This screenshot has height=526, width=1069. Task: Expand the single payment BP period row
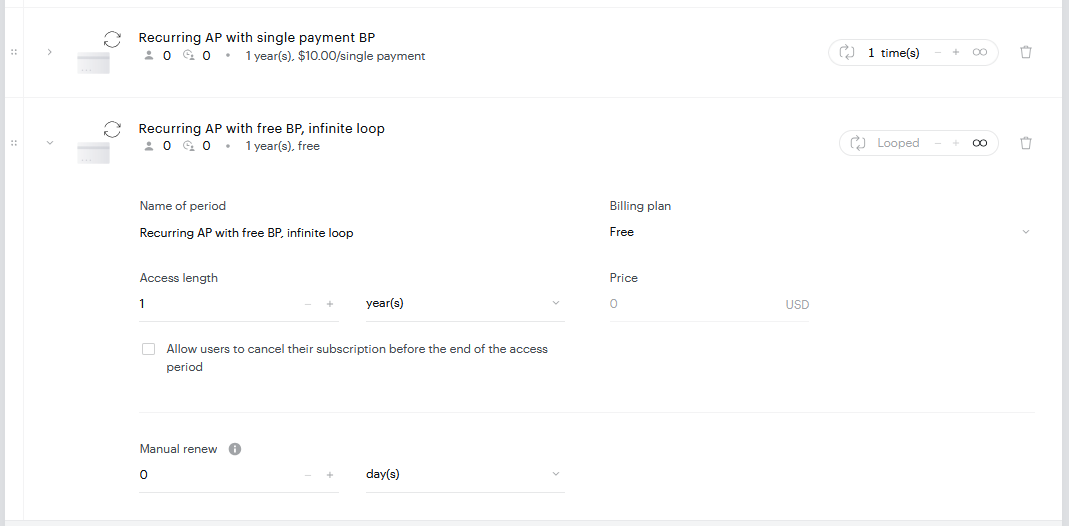(x=49, y=52)
